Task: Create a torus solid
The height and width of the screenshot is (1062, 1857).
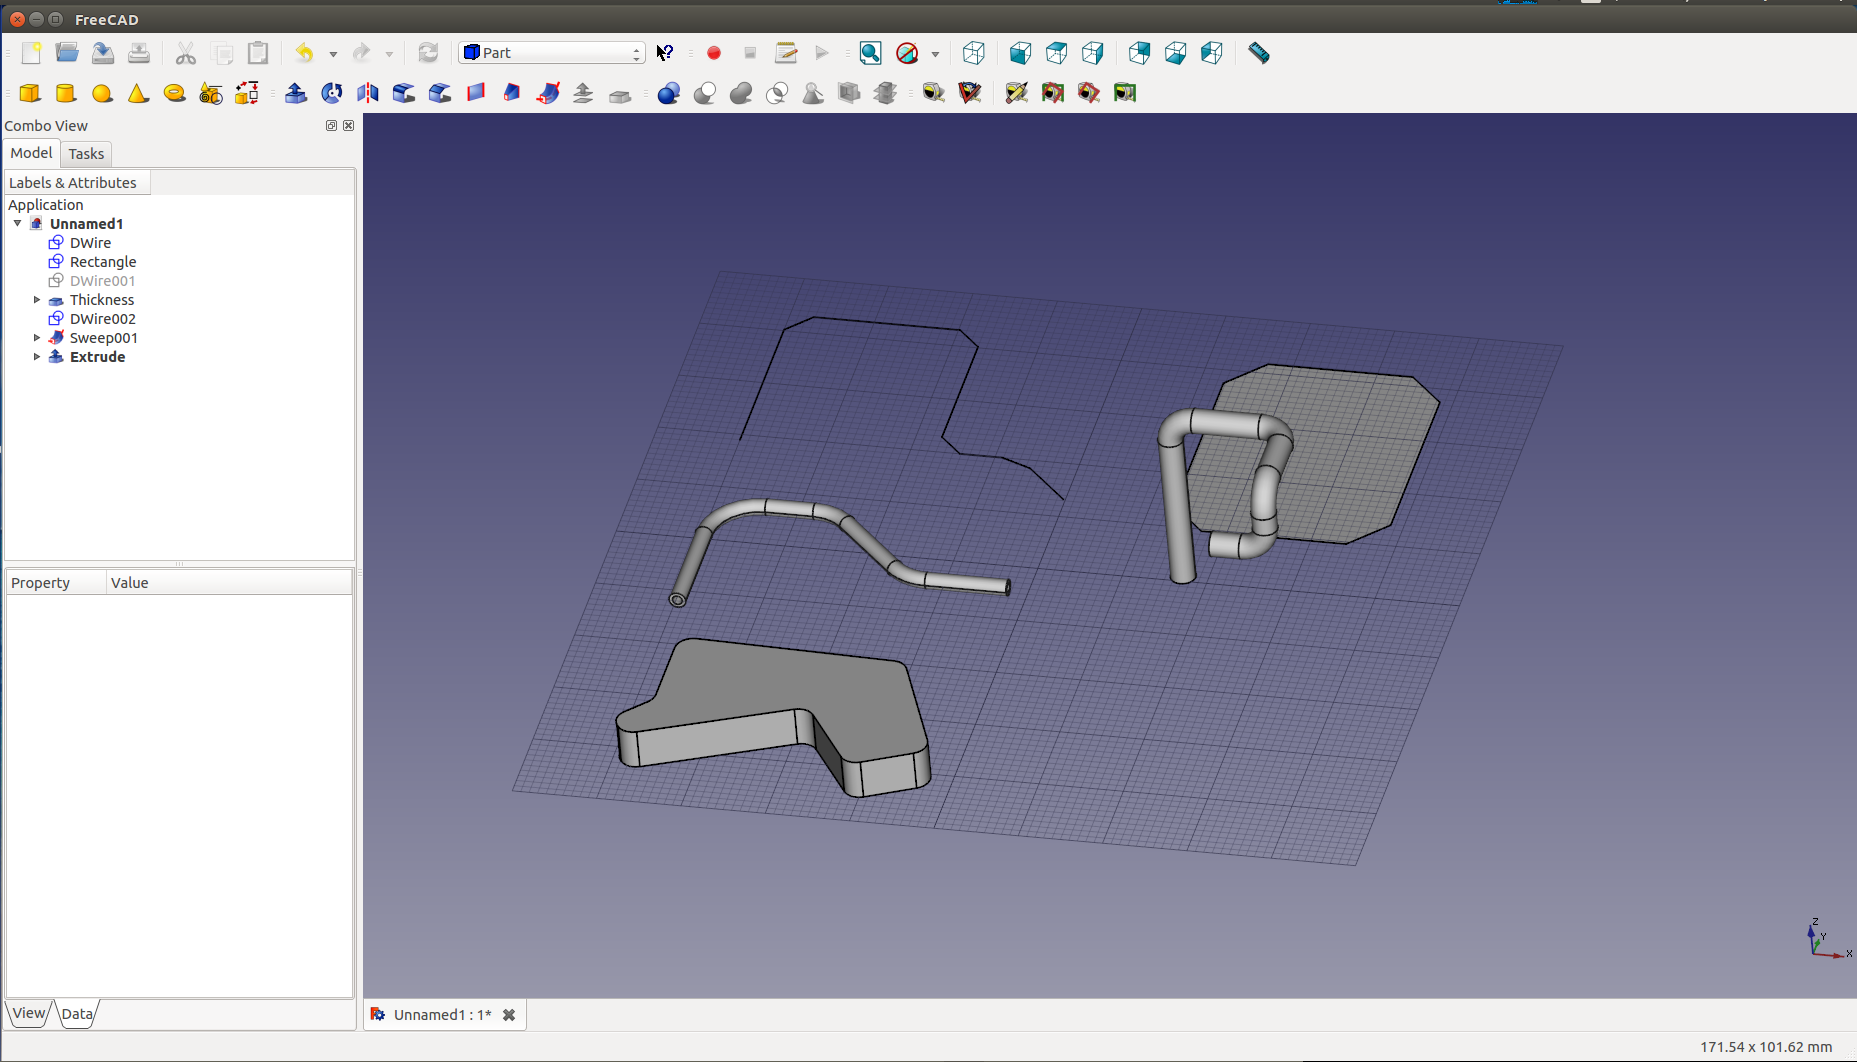Action: click(x=174, y=93)
